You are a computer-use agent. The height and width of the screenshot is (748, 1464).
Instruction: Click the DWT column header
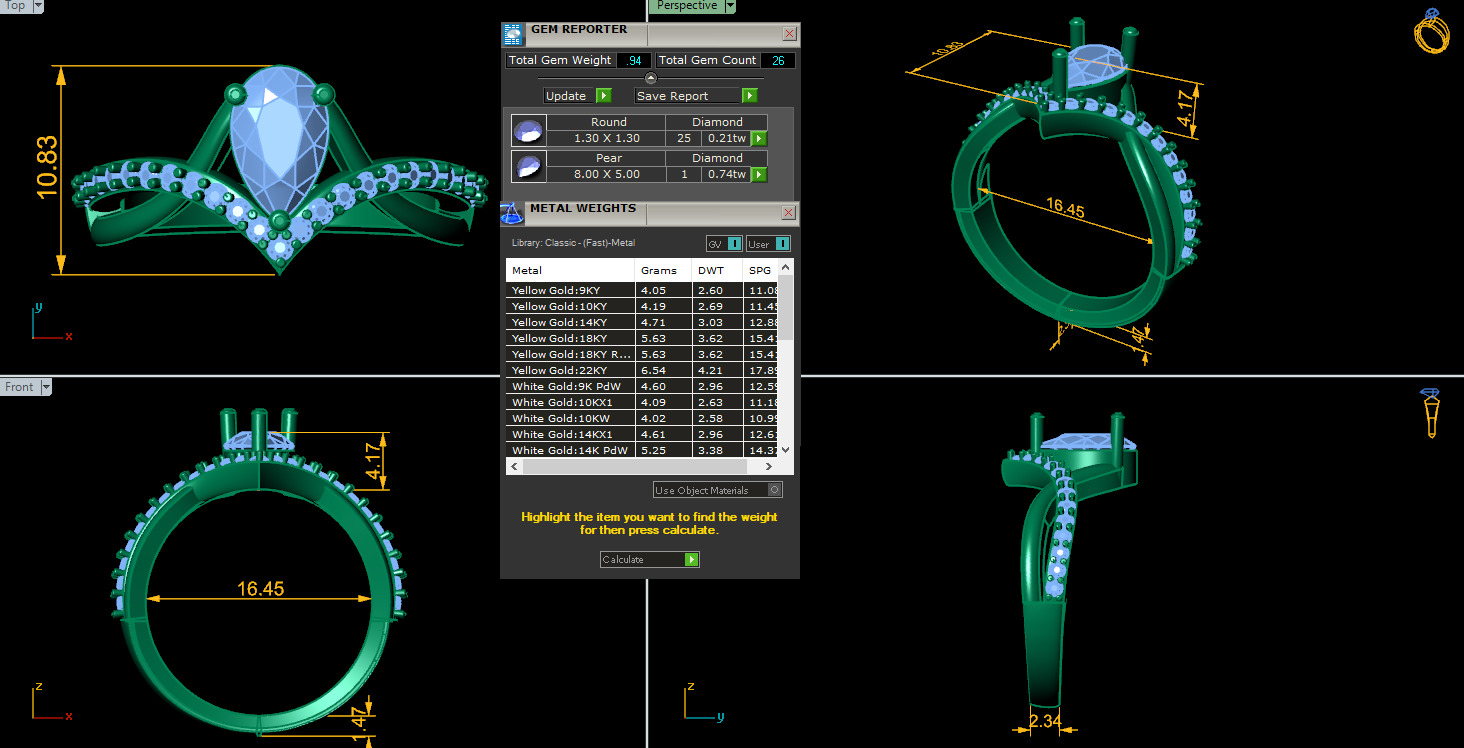[x=717, y=270]
